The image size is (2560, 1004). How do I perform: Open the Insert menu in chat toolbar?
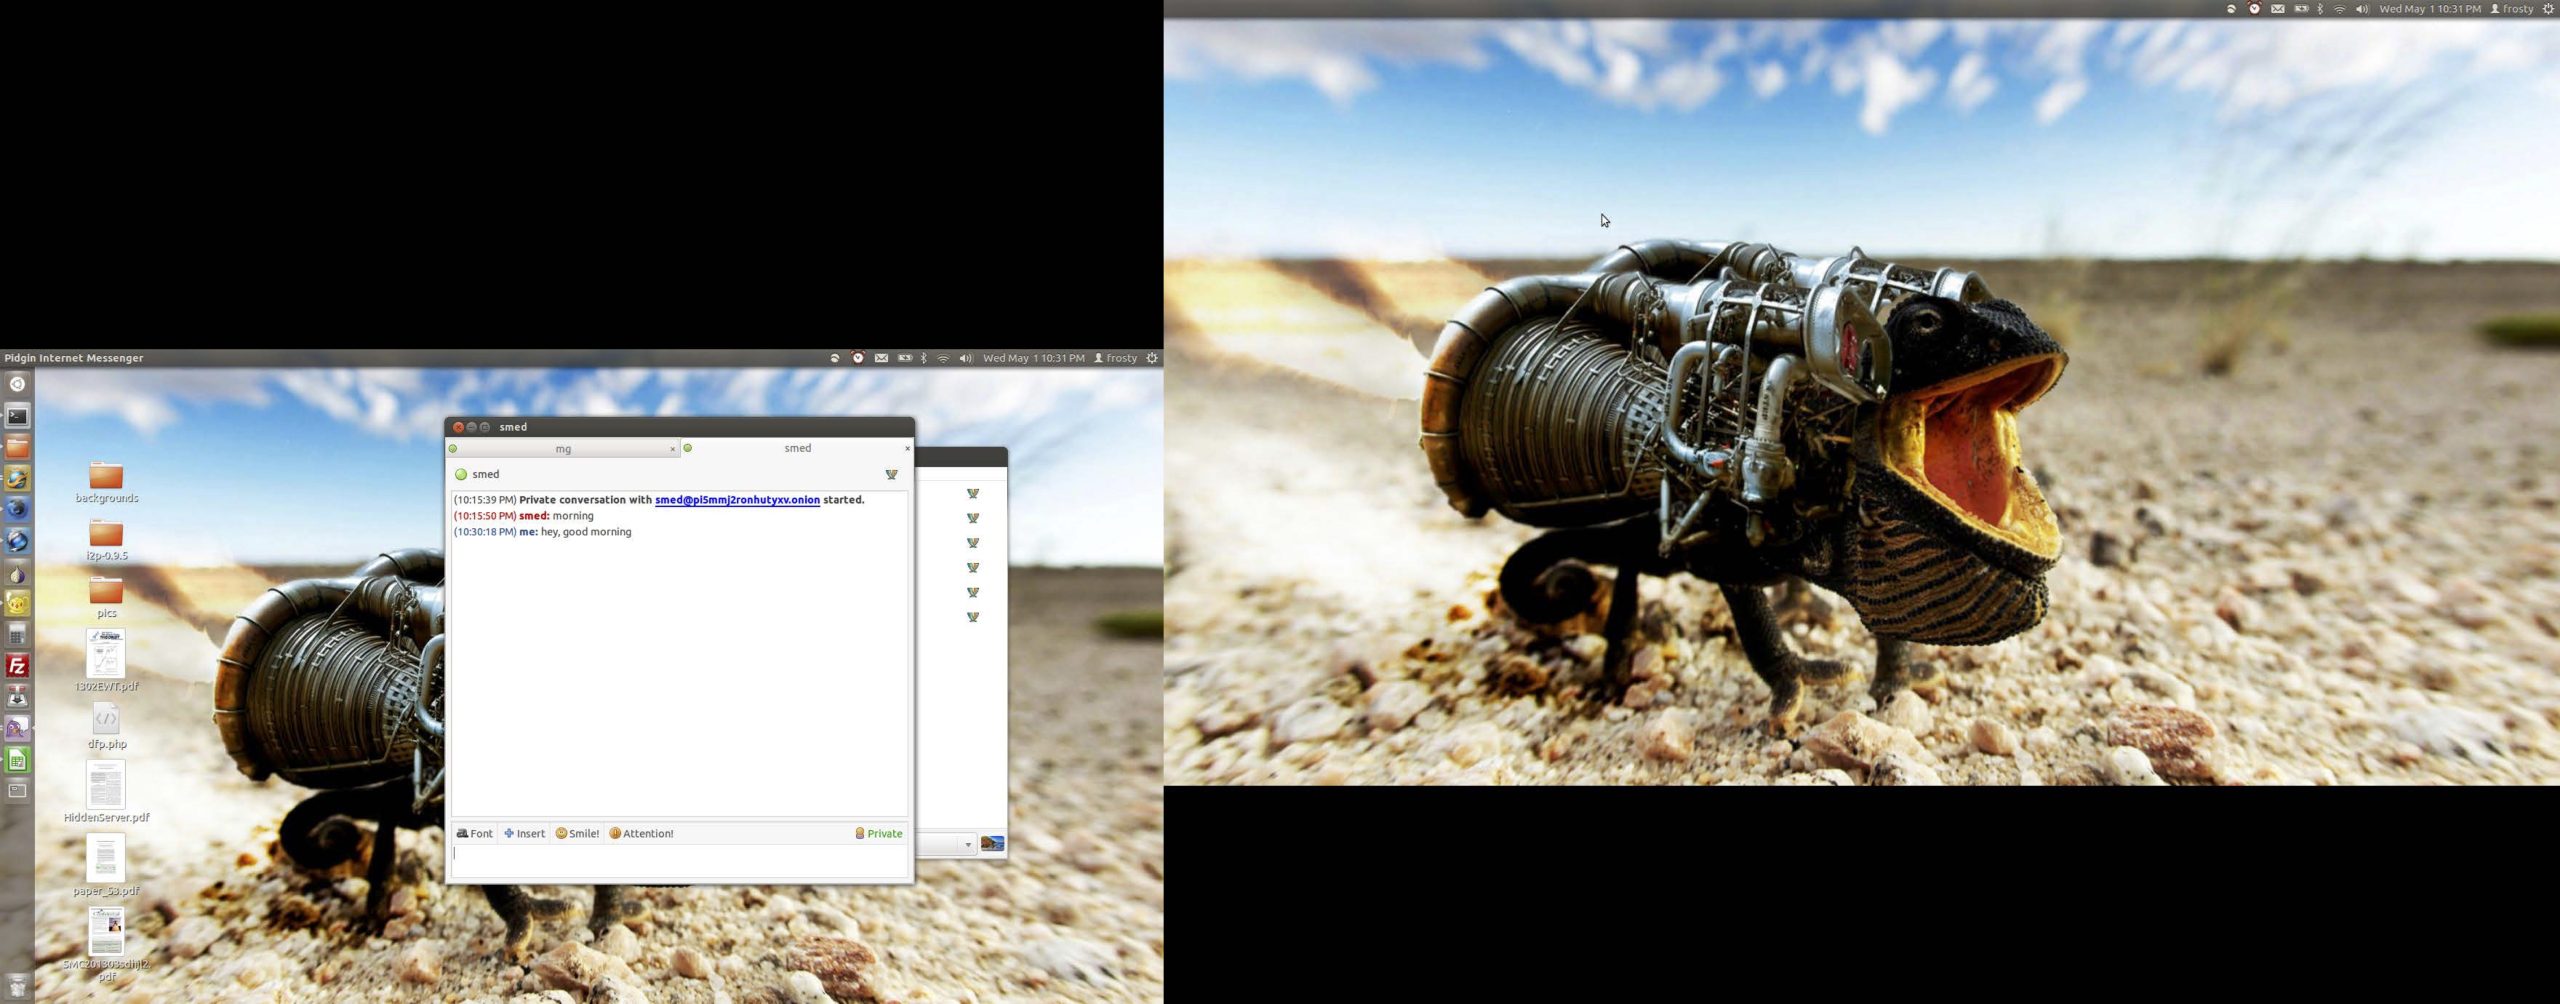(524, 833)
